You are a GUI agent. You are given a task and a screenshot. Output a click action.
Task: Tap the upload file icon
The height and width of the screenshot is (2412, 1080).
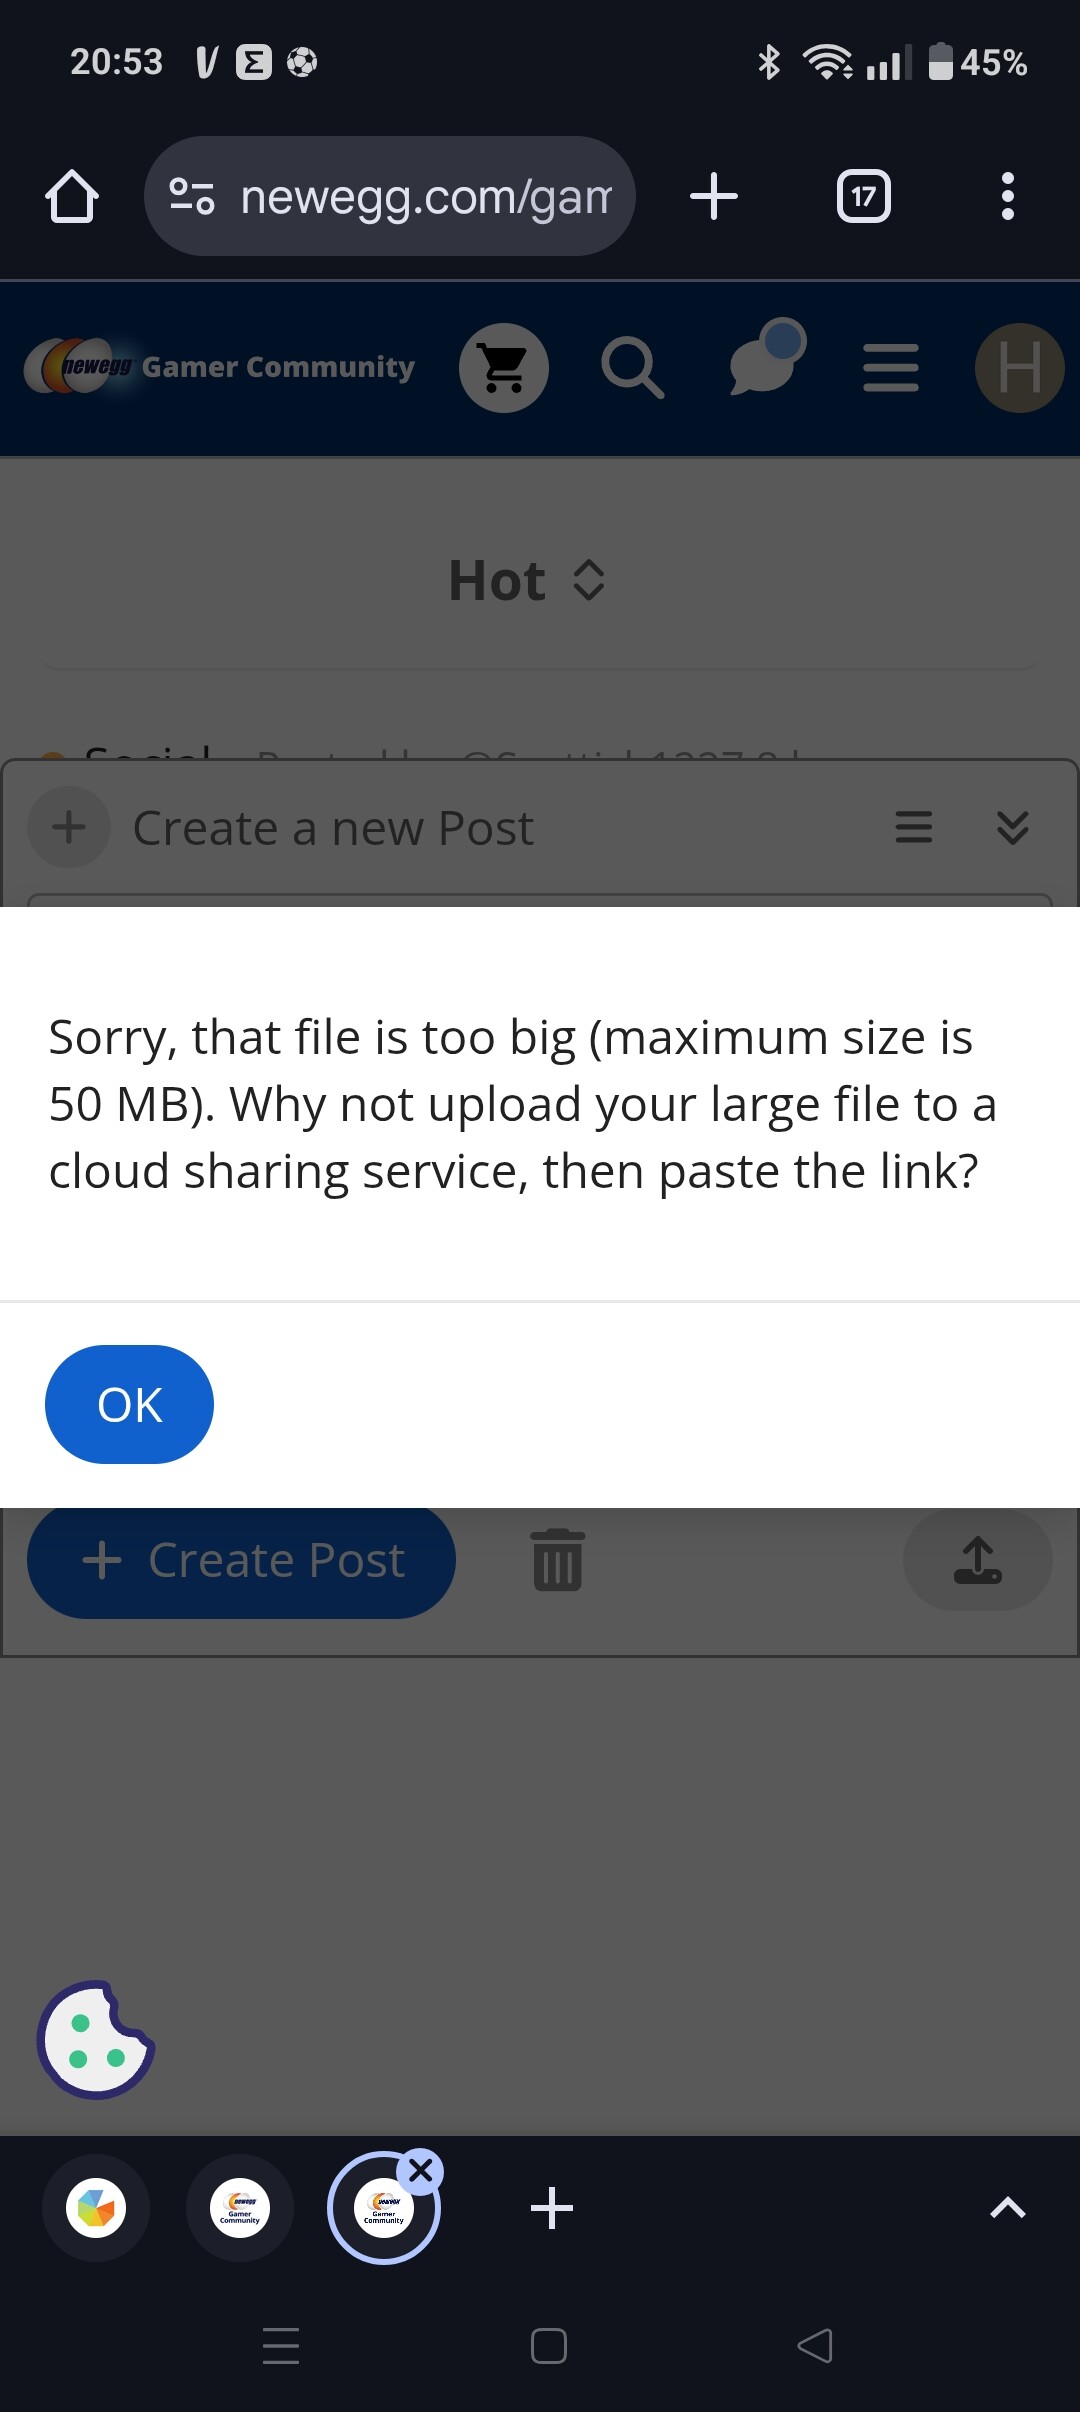click(977, 1560)
